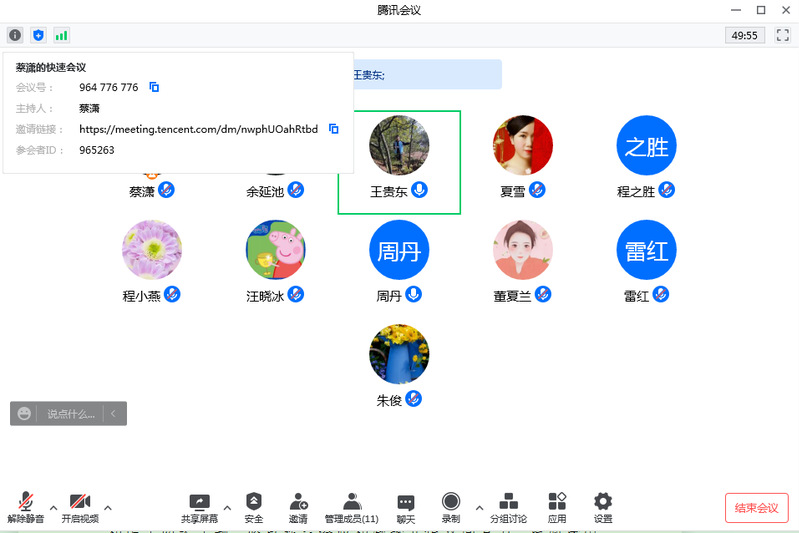Viewport: 799px width, 533px height.
Task: Open breakout rooms (分组讨论)
Action: pyautogui.click(x=508, y=507)
